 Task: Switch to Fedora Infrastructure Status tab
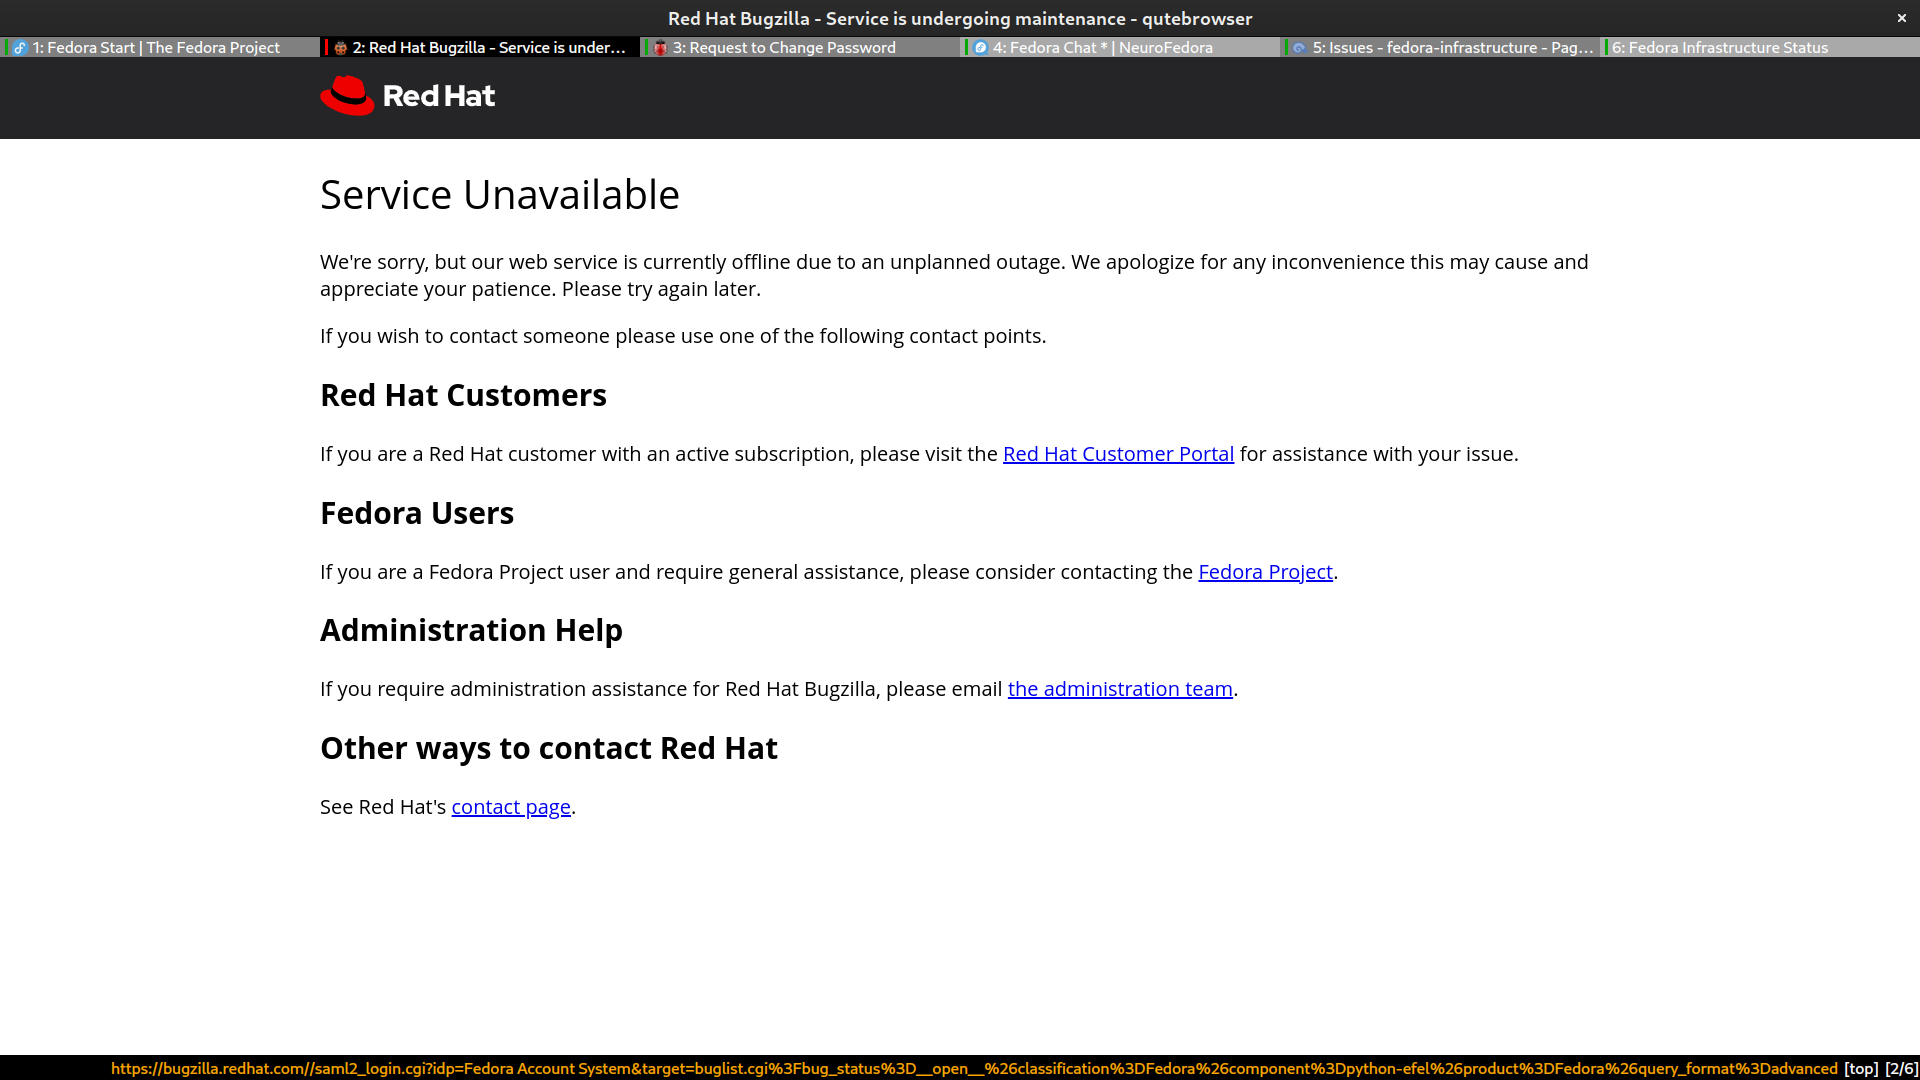tap(1760, 48)
